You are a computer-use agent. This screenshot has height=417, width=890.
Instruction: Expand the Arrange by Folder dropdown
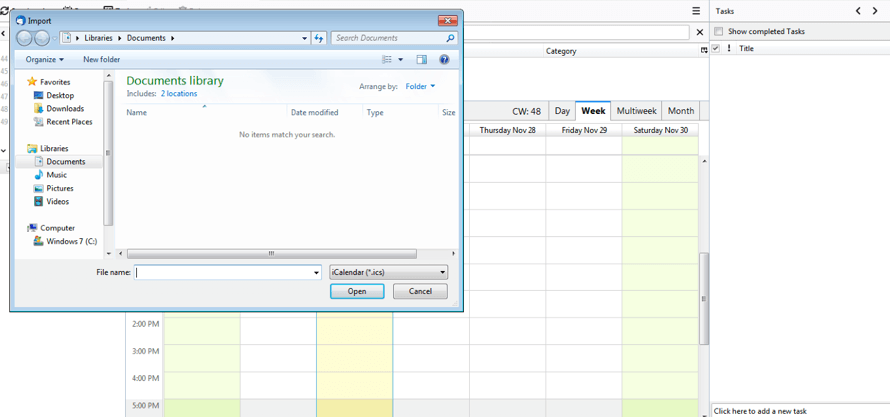[420, 87]
